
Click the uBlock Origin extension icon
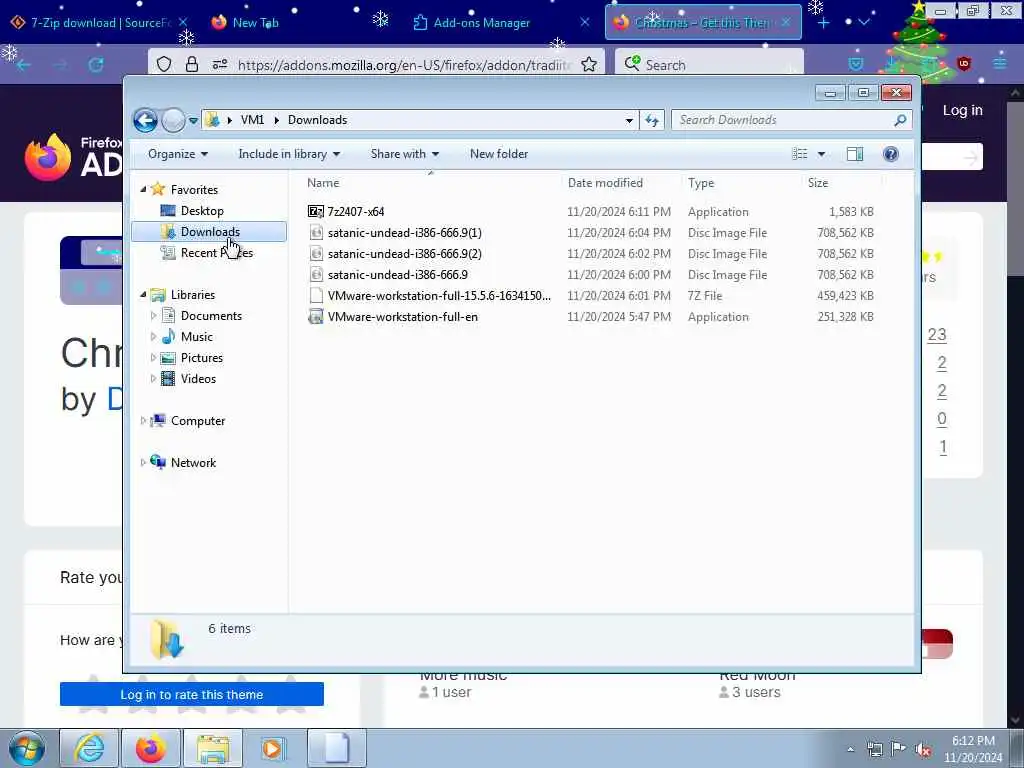[963, 63]
